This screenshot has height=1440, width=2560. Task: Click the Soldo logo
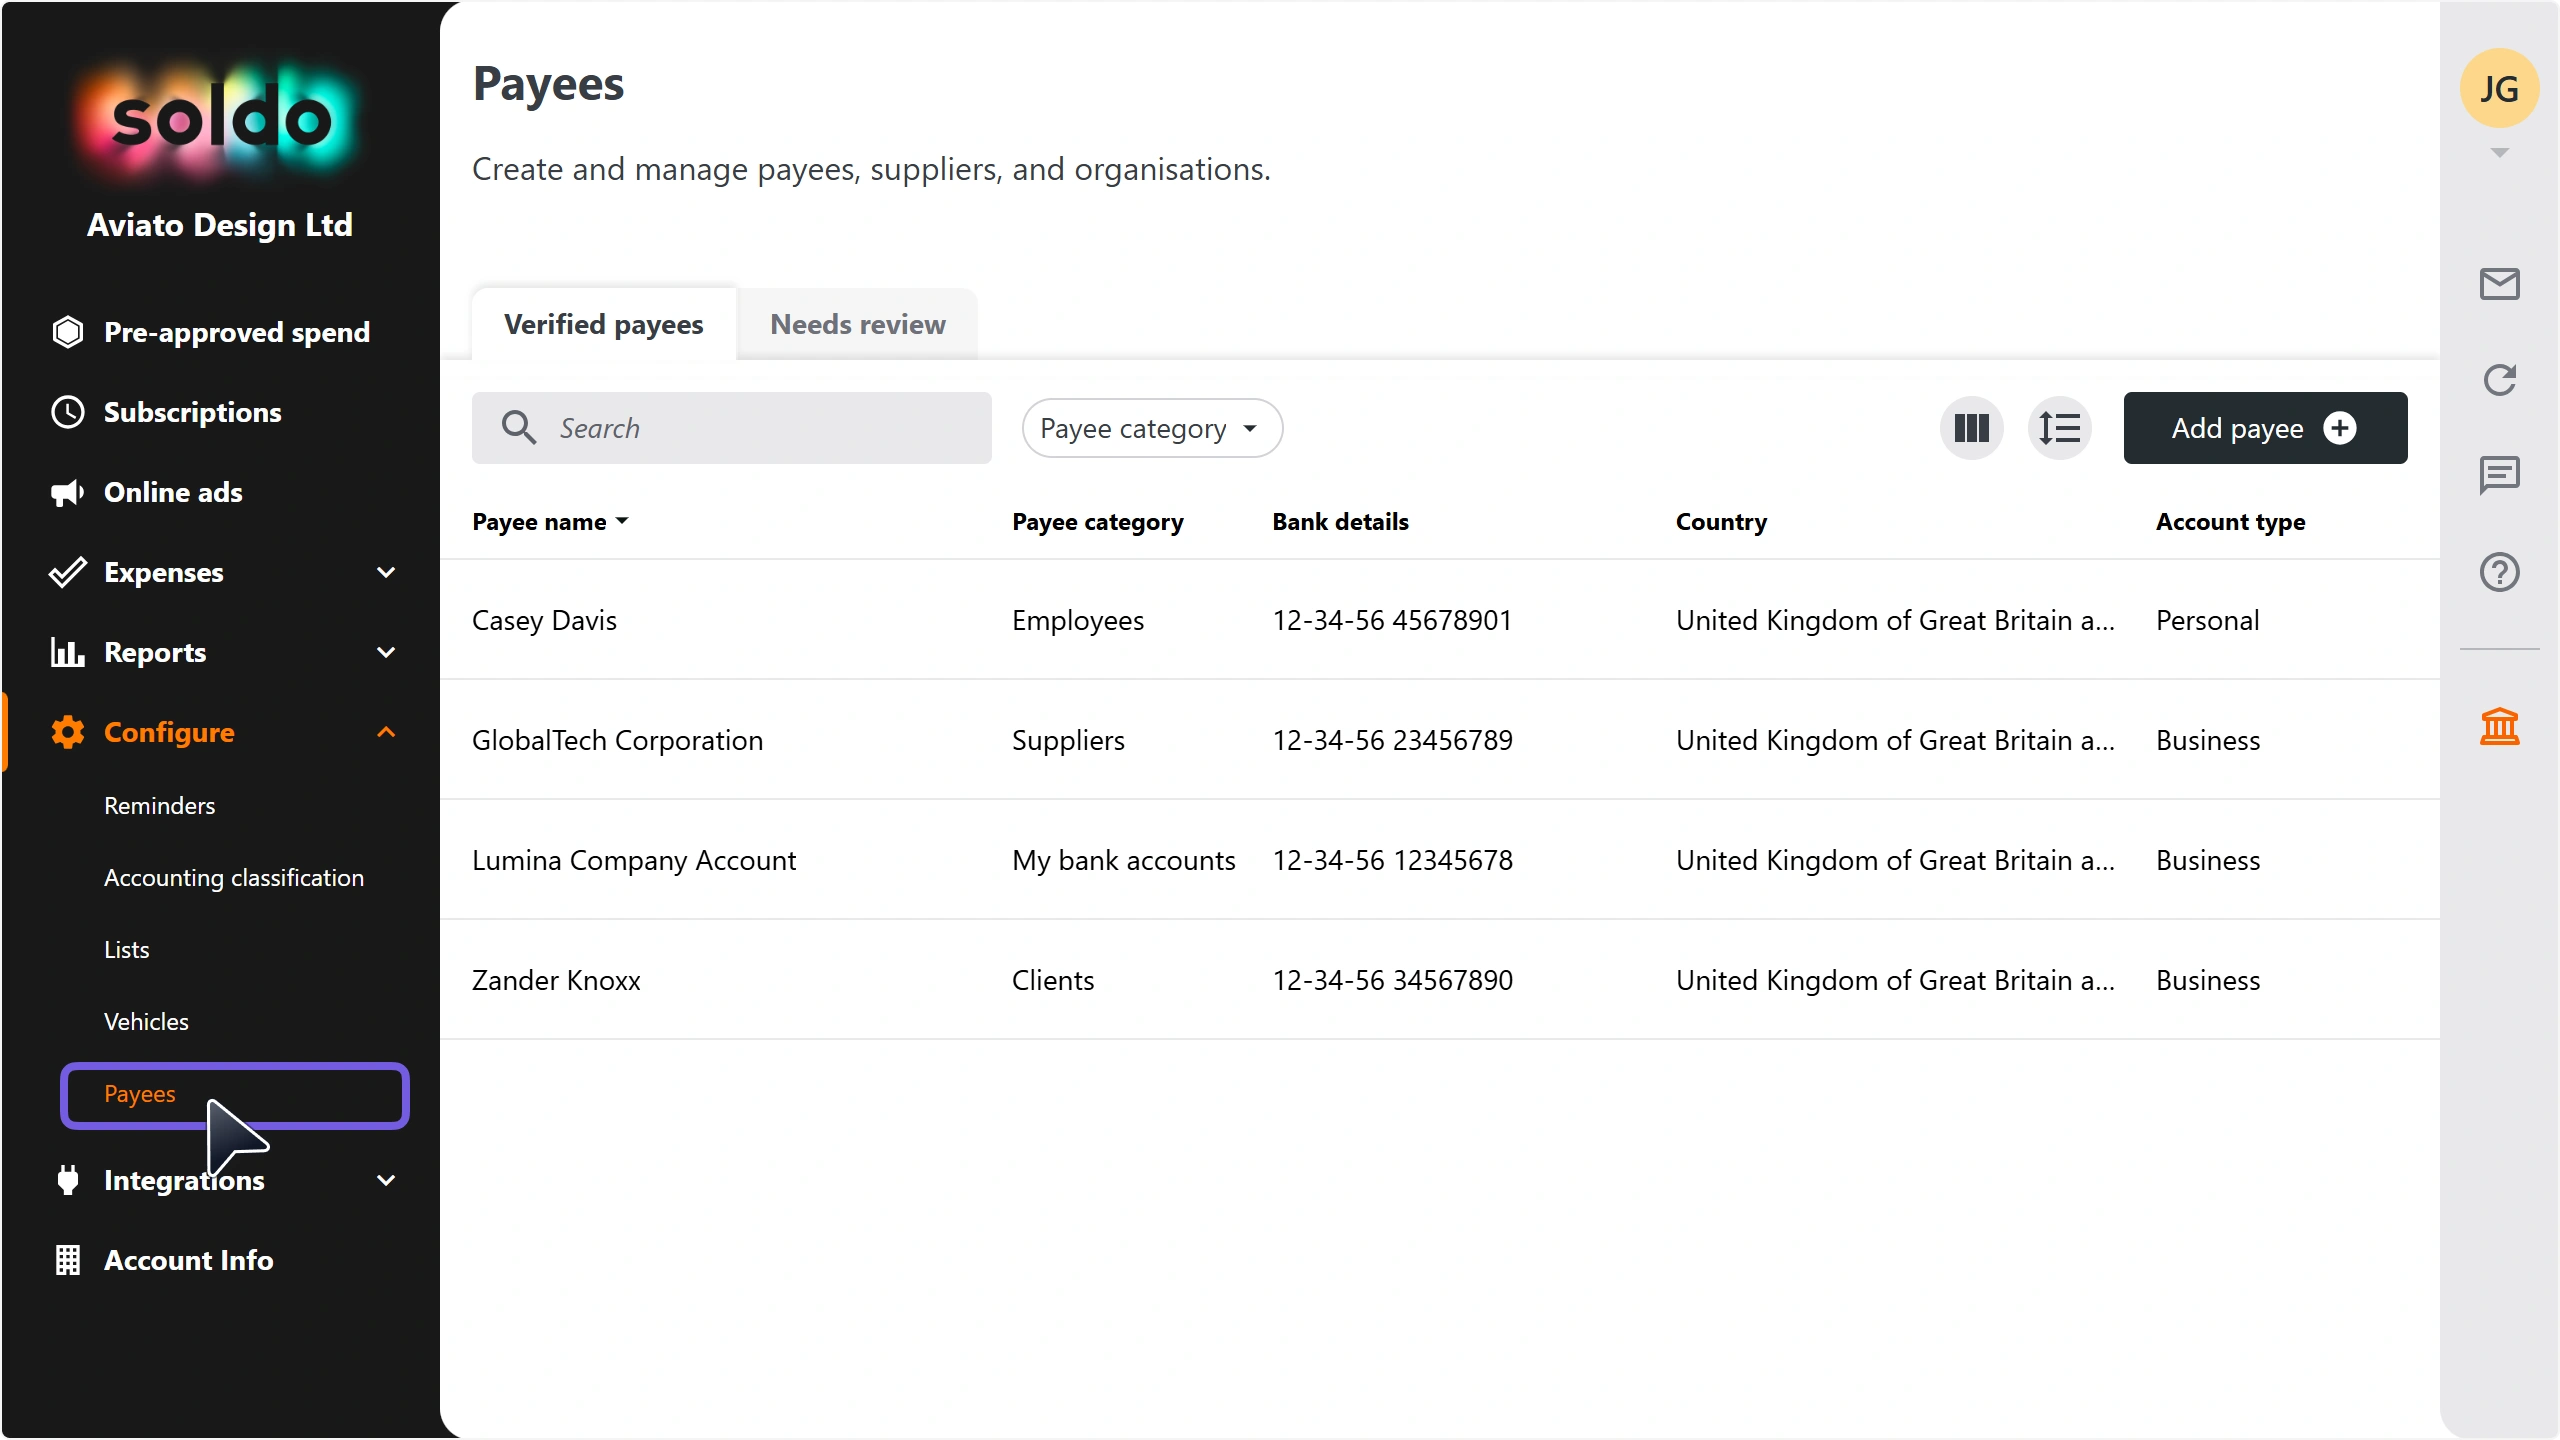click(220, 120)
